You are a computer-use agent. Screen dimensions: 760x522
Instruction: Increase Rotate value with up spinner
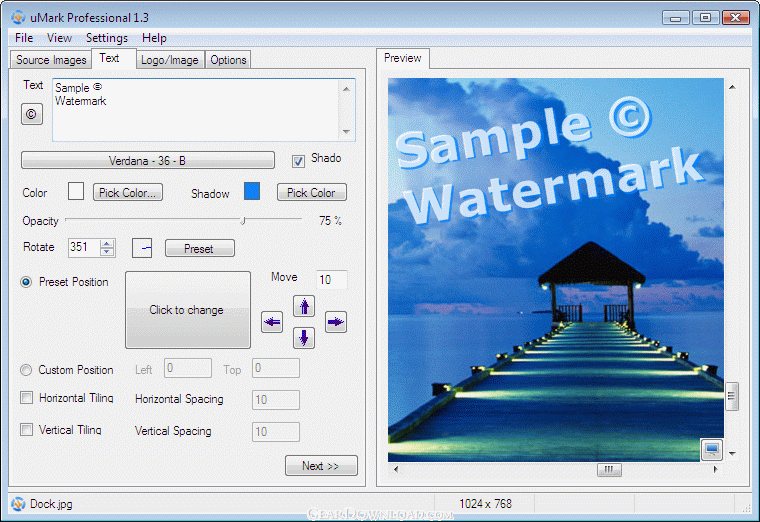[107, 243]
